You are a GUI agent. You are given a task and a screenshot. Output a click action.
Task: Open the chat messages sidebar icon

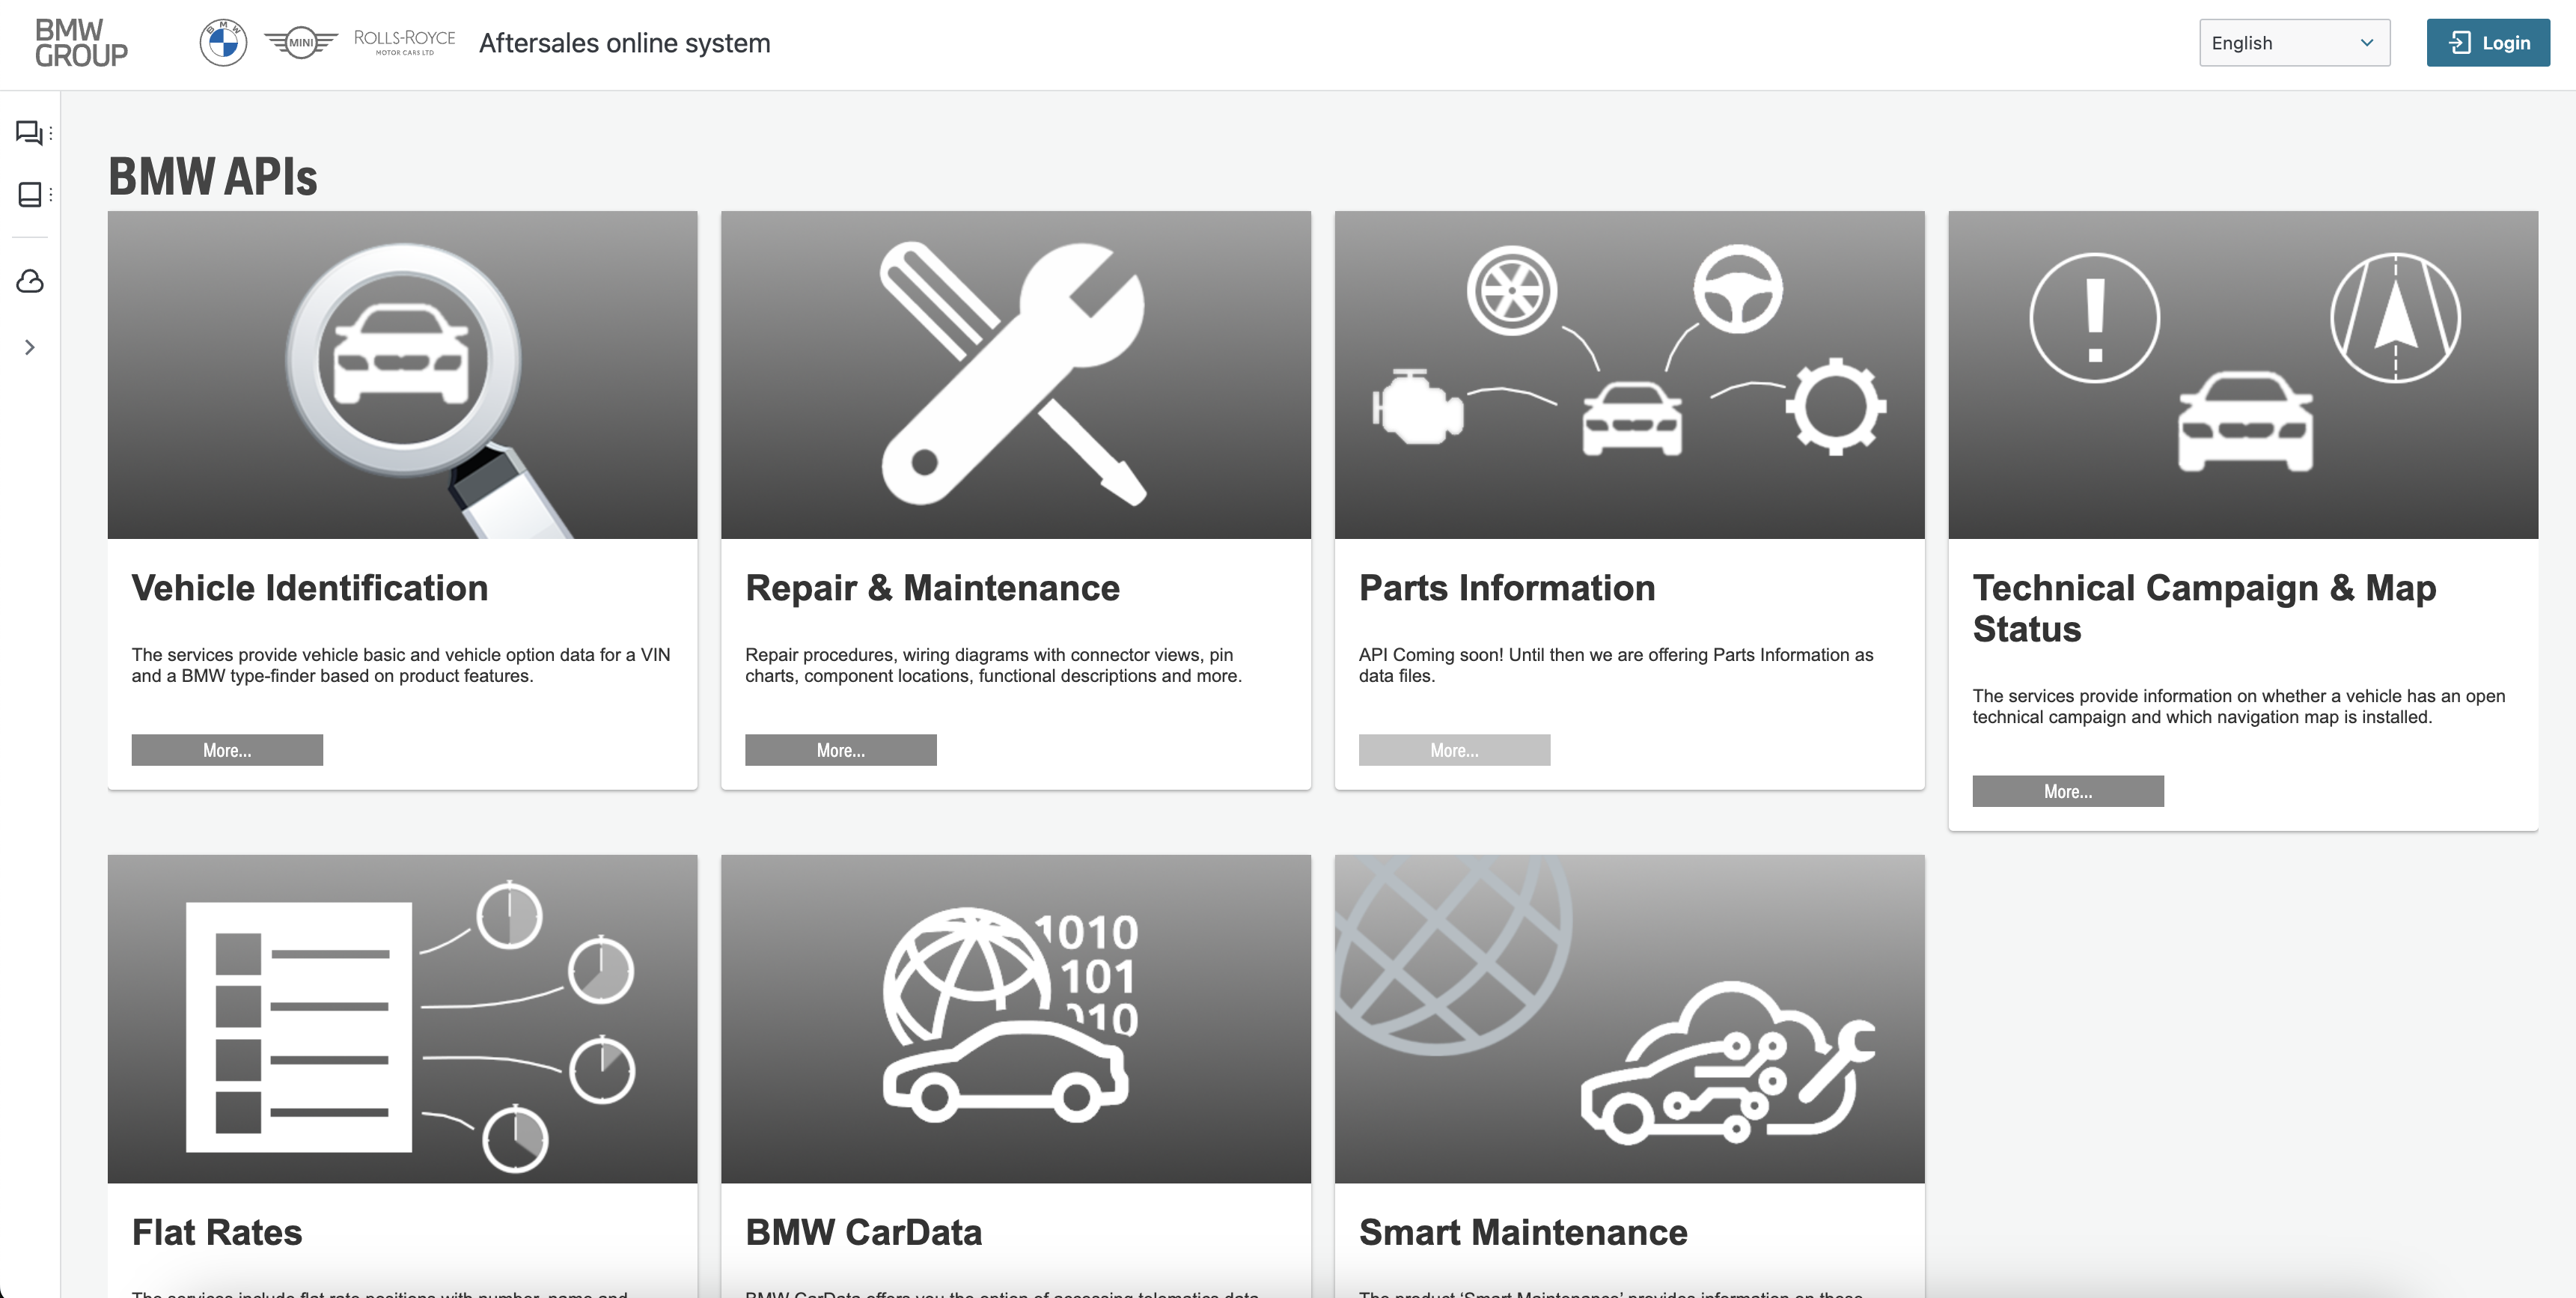click(30, 133)
